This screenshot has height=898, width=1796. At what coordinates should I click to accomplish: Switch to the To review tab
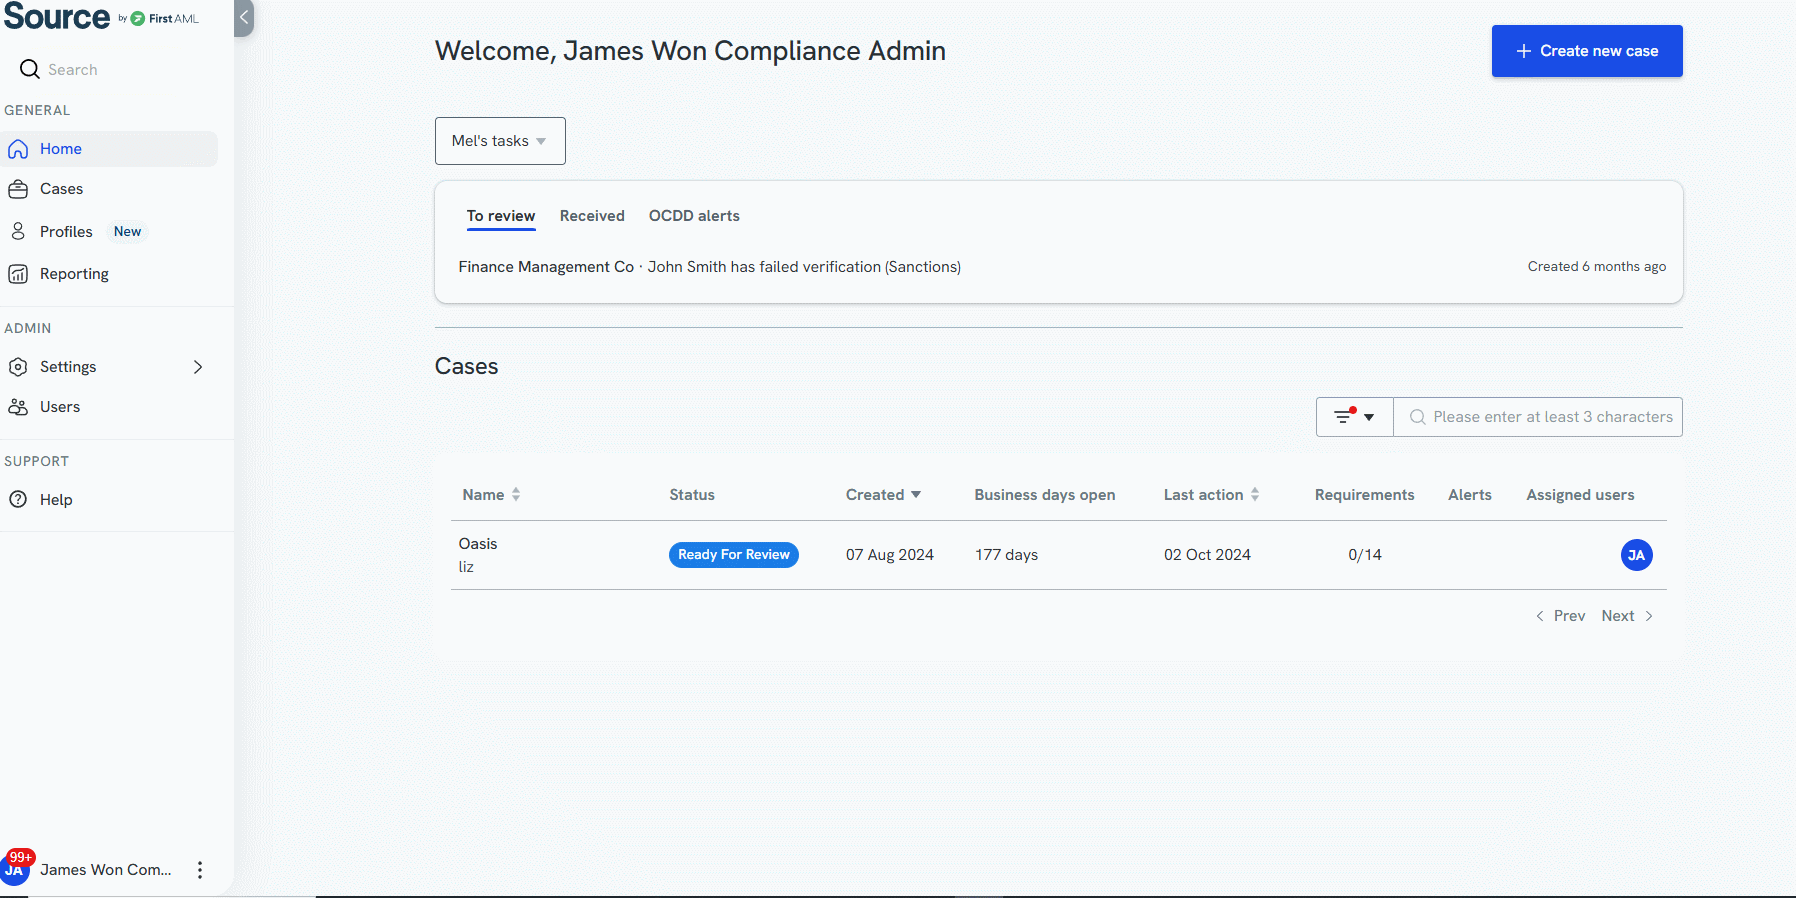tap(501, 216)
